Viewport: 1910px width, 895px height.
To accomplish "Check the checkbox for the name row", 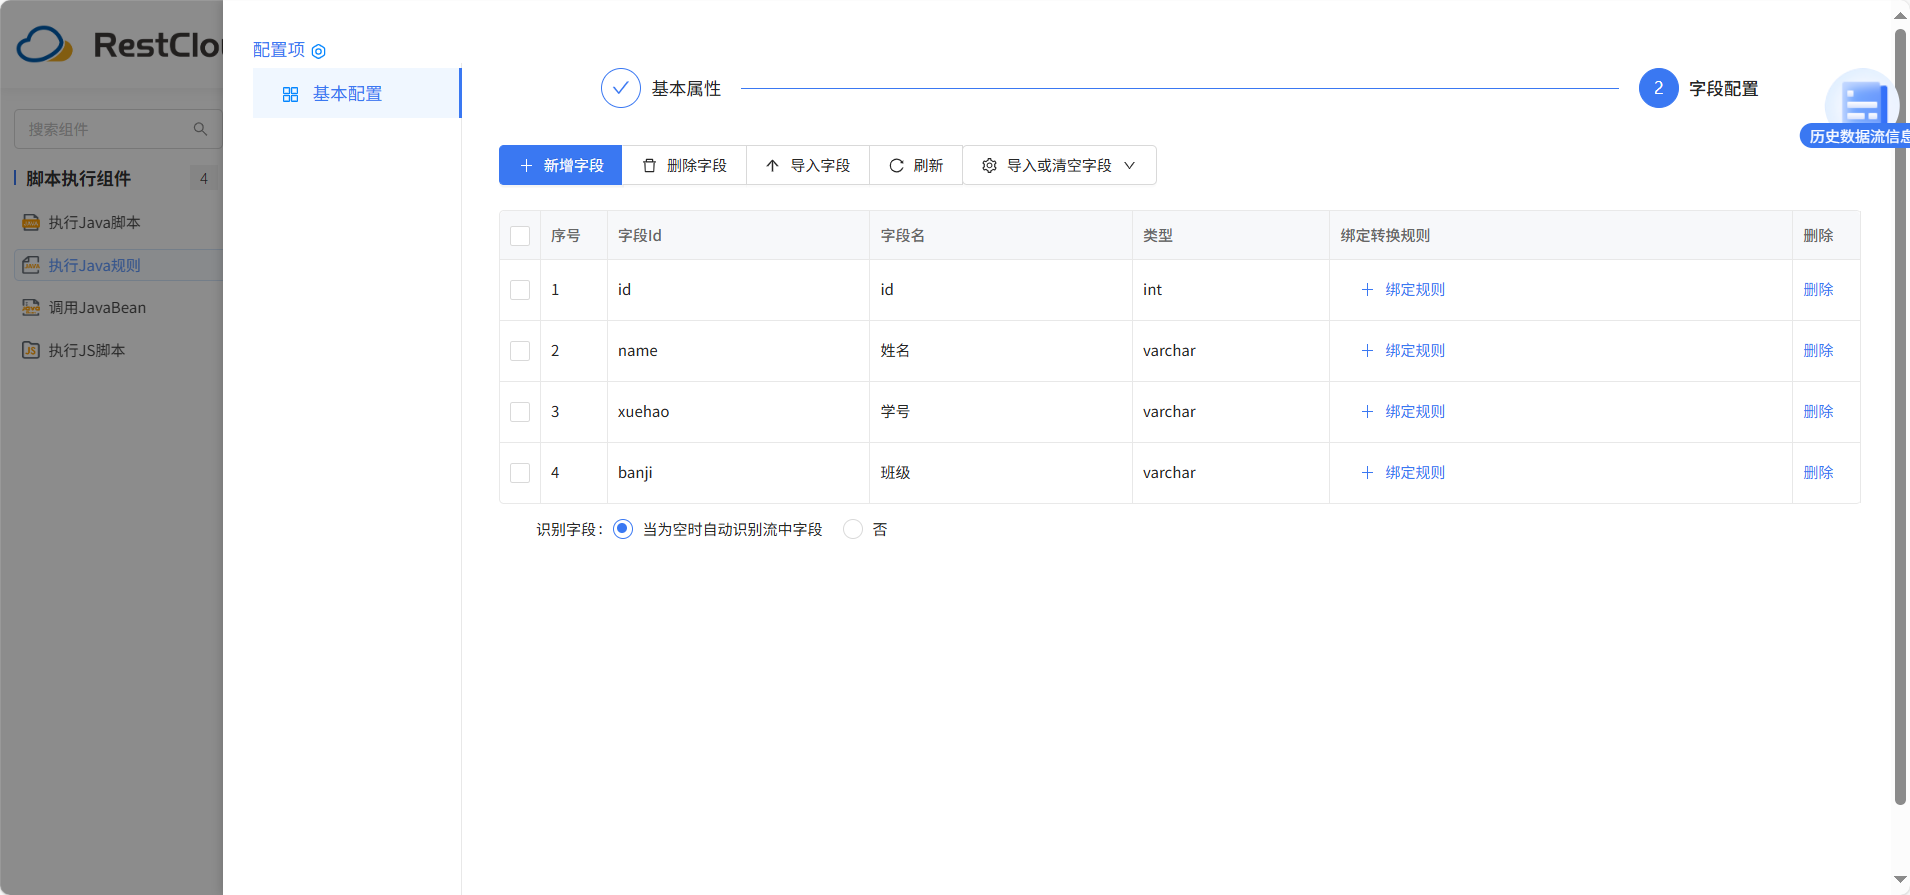I will tap(520, 351).
